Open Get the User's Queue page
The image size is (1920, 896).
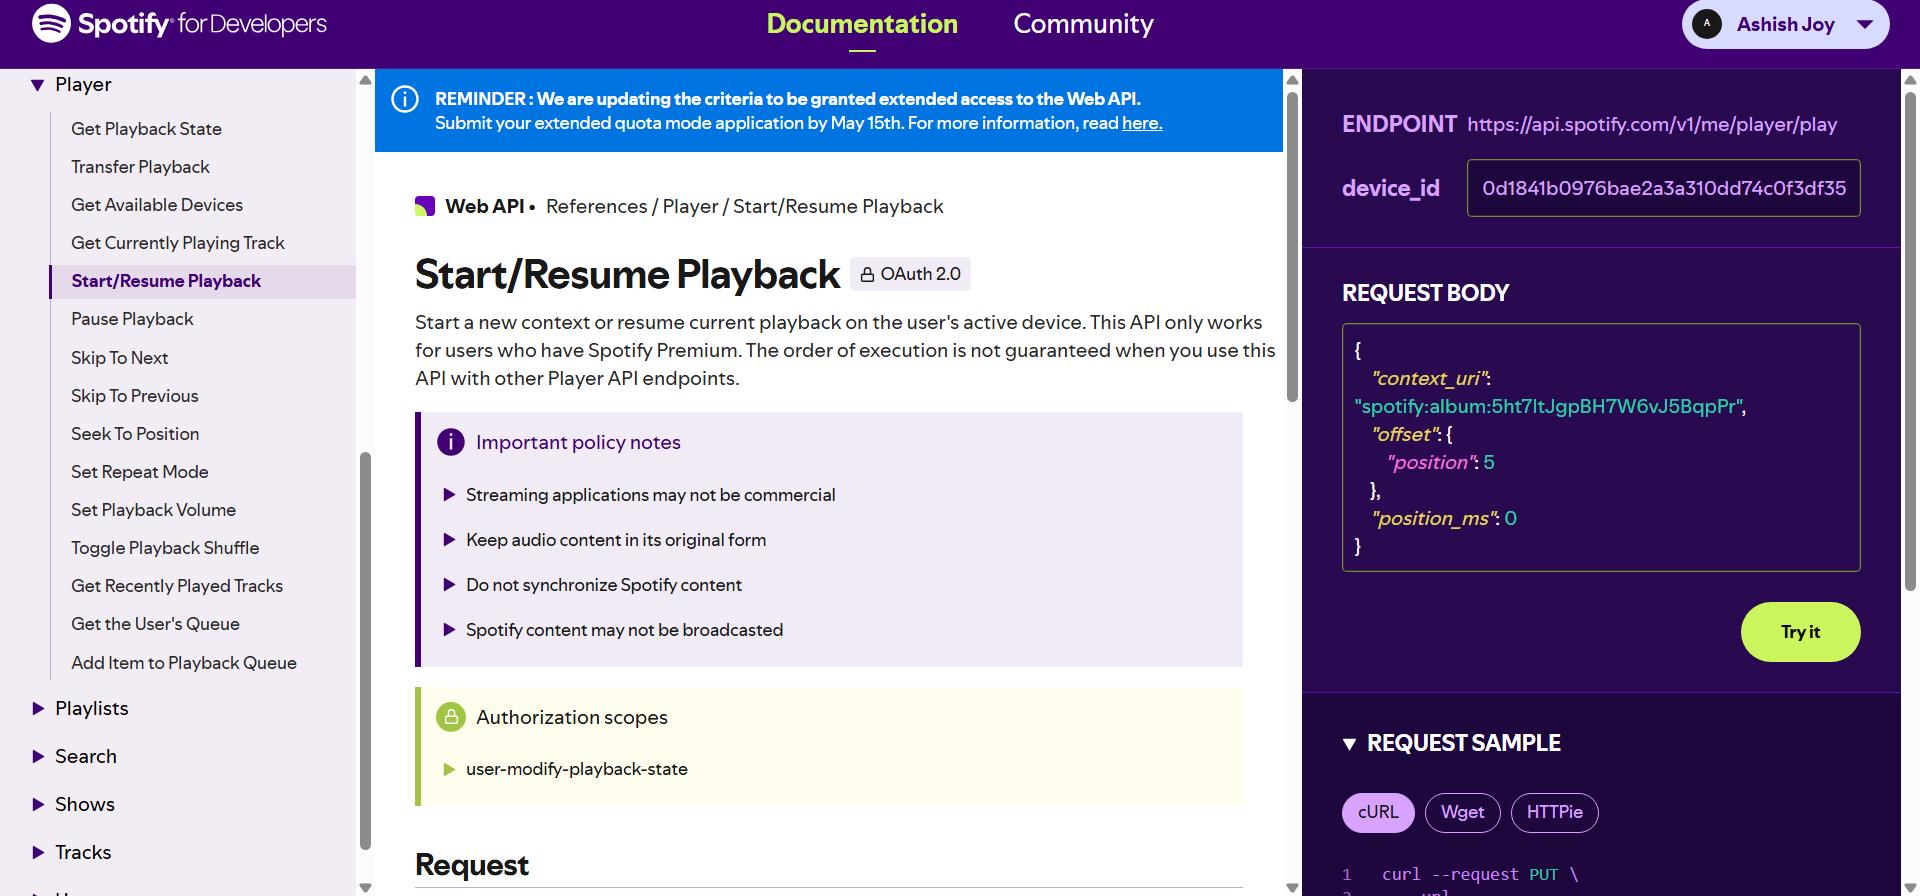pyautogui.click(x=155, y=624)
